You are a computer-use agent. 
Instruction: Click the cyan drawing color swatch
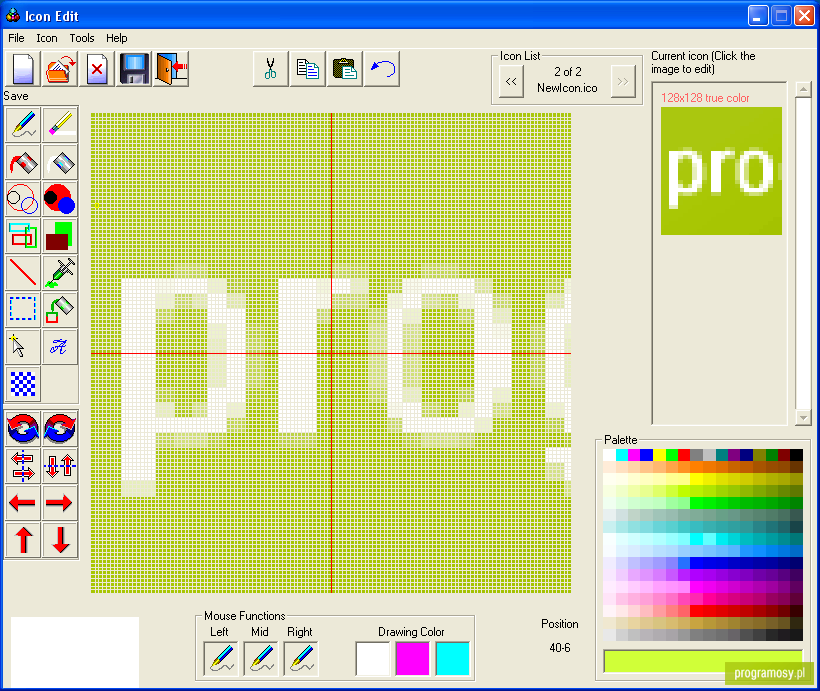point(452,659)
